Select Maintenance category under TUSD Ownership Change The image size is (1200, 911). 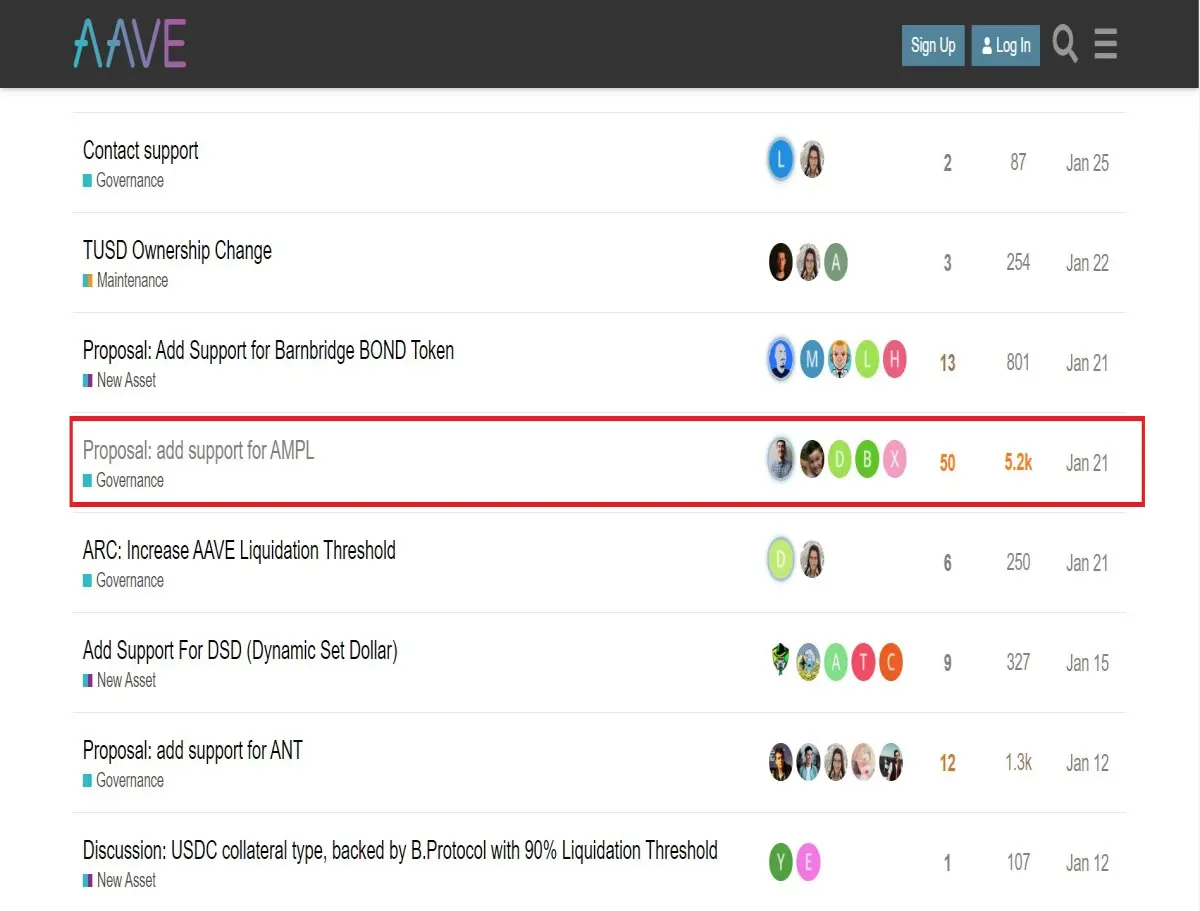tap(126, 281)
